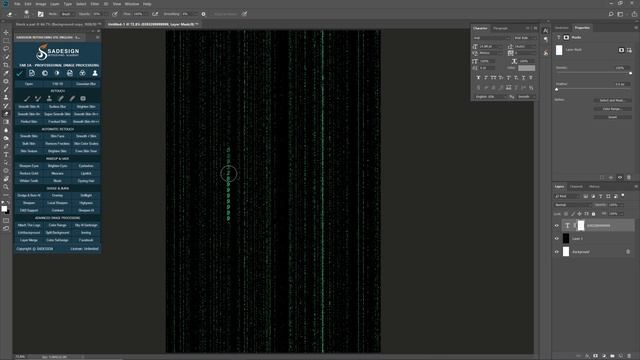Create a new group folder icon
Viewport: 640px width, 360px height.
click(x=612, y=356)
